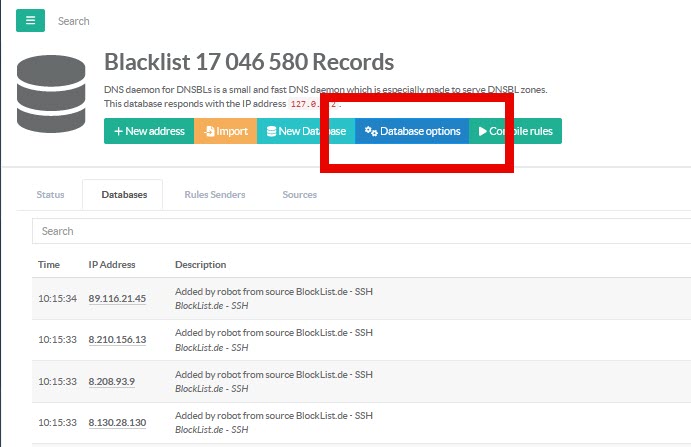This screenshot has width=691, height=447.
Task: Create a New Database
Action: [x=305, y=131]
